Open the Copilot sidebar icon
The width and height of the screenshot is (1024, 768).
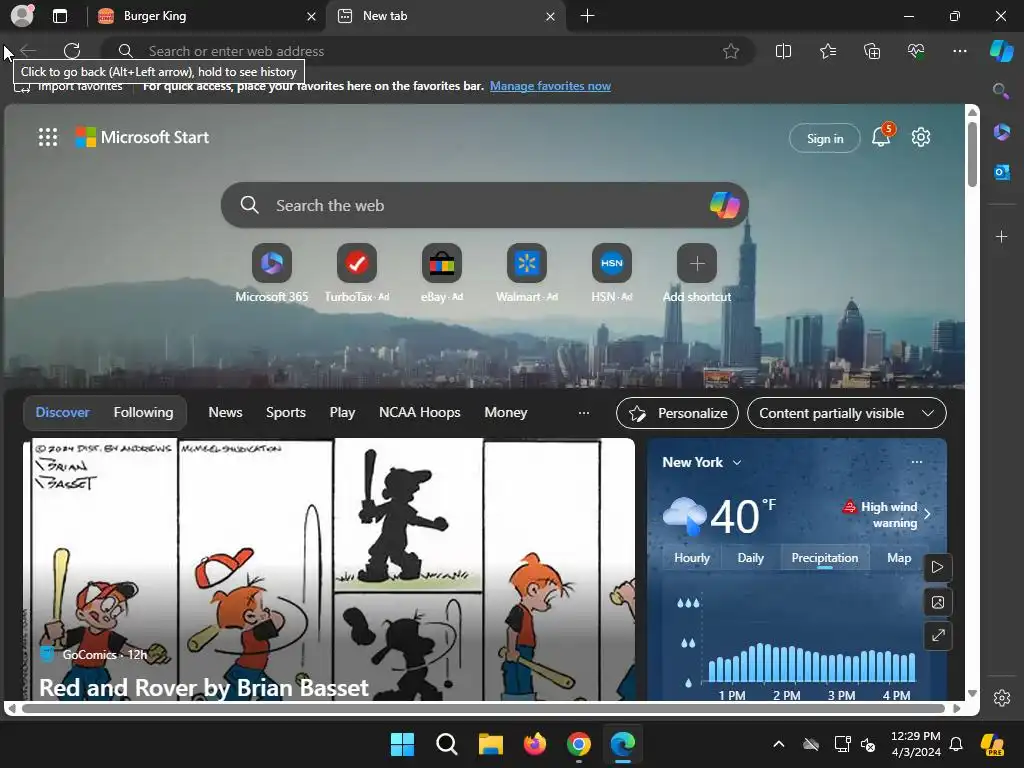coord(1001,51)
